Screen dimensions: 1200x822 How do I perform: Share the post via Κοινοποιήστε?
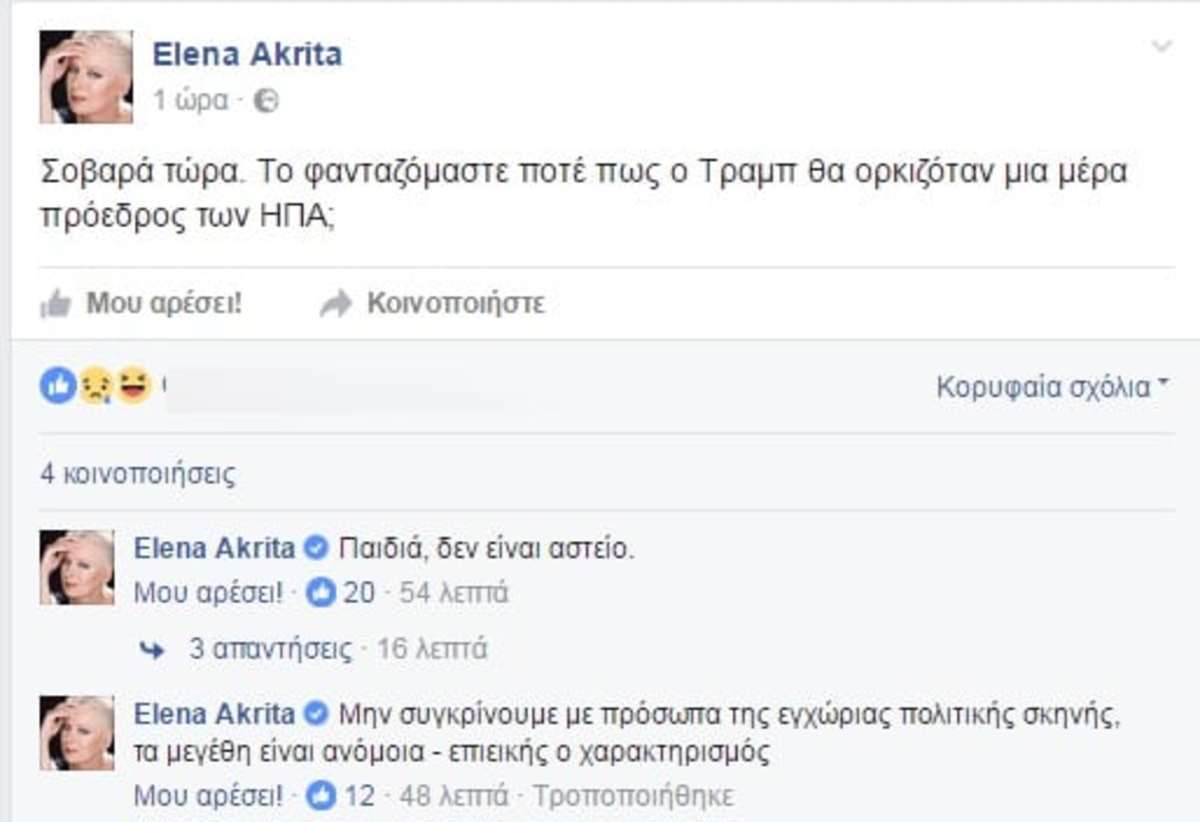[455, 303]
